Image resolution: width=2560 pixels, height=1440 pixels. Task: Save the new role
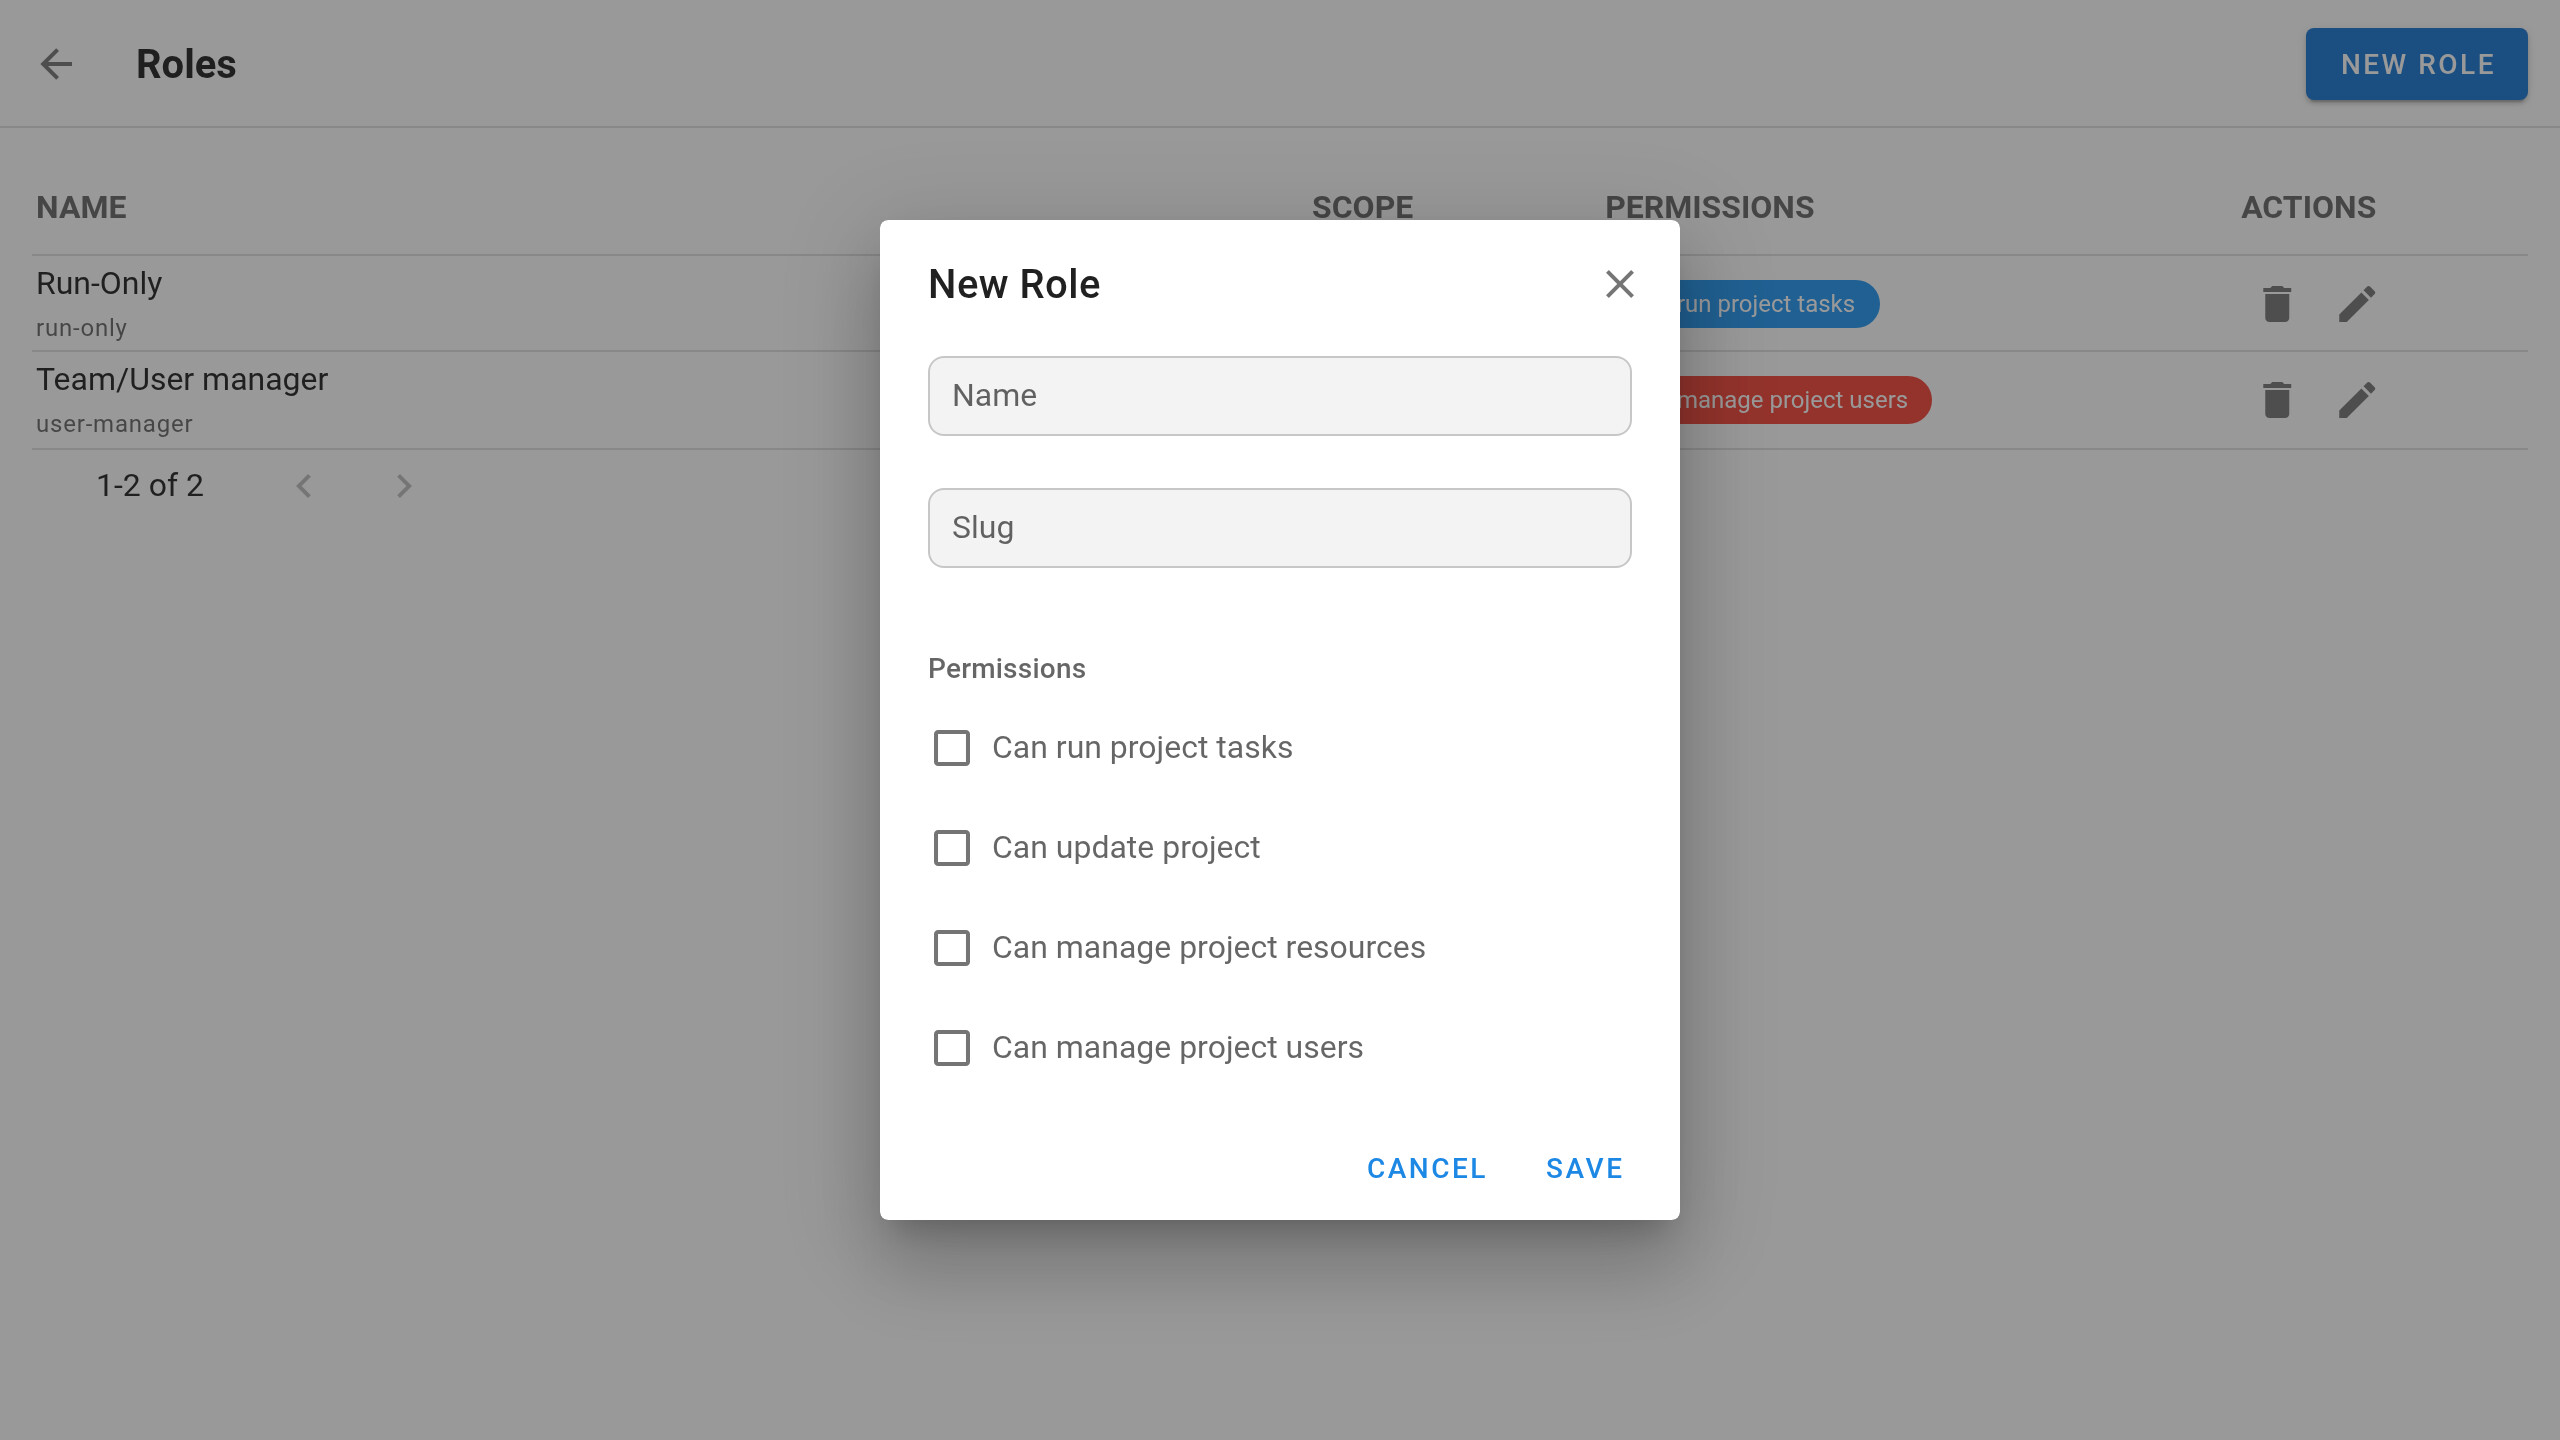click(1584, 1168)
